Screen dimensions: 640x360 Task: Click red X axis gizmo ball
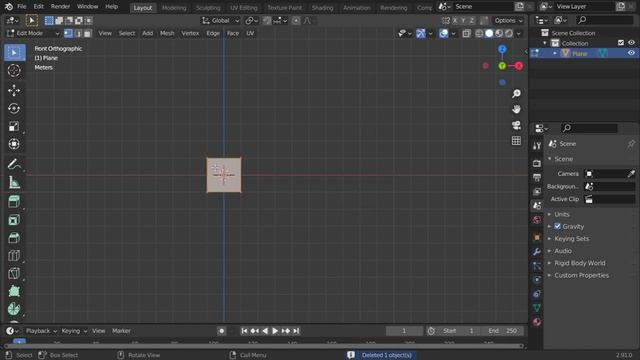[x=519, y=66]
